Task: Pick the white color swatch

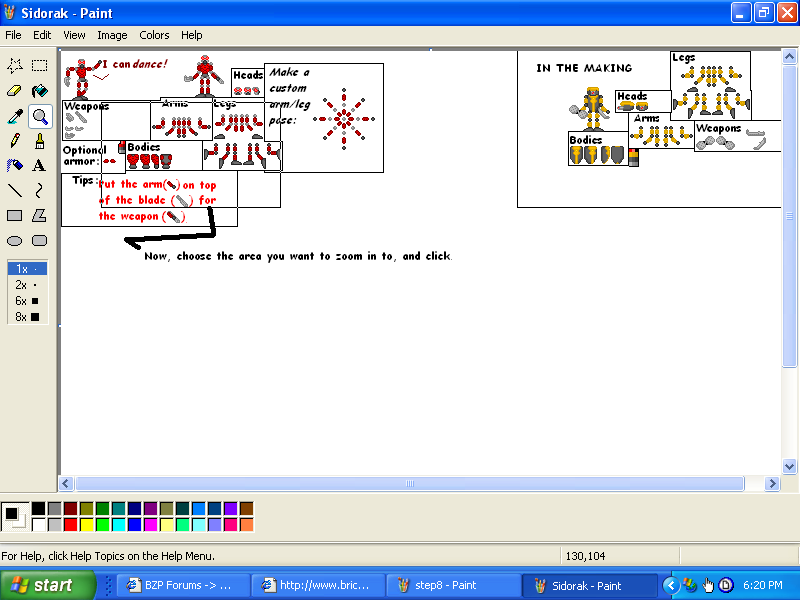Action: 38,524
